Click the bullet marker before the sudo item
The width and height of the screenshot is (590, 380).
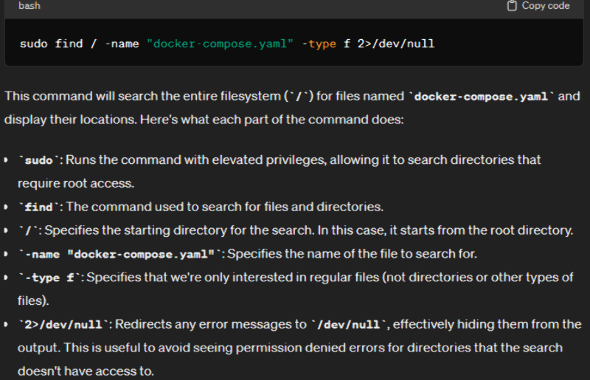click(6, 160)
